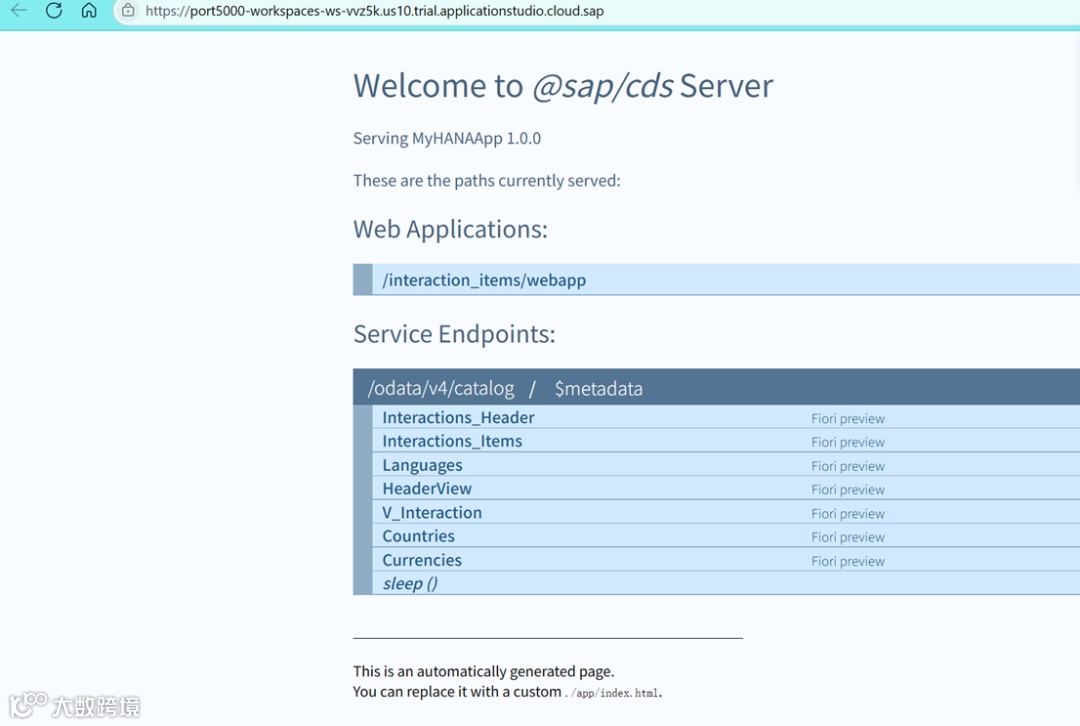Open Fiori preview for Countries
The image size is (1080, 726).
(x=848, y=537)
